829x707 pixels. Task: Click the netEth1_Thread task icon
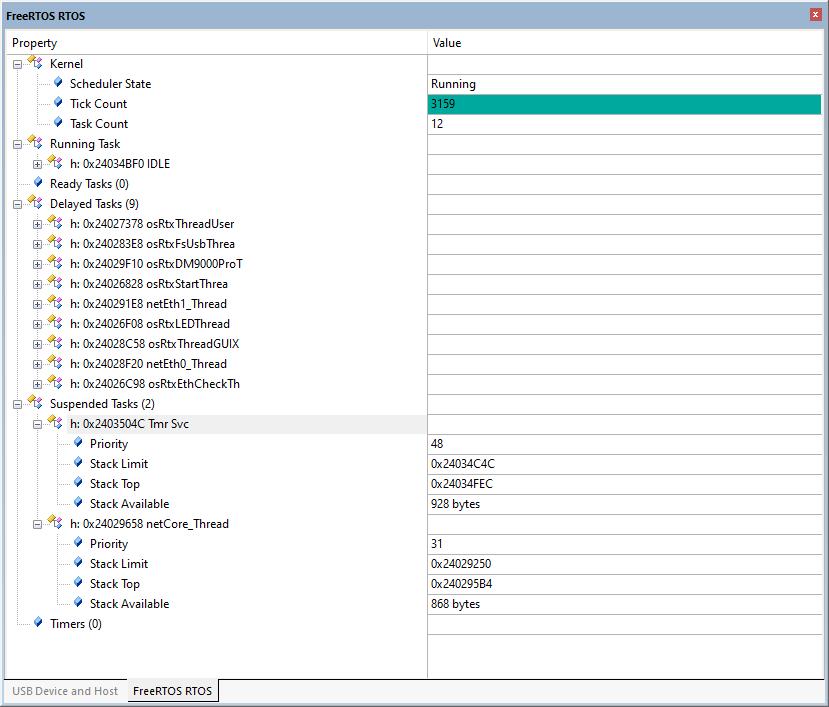pyautogui.click(x=55, y=302)
